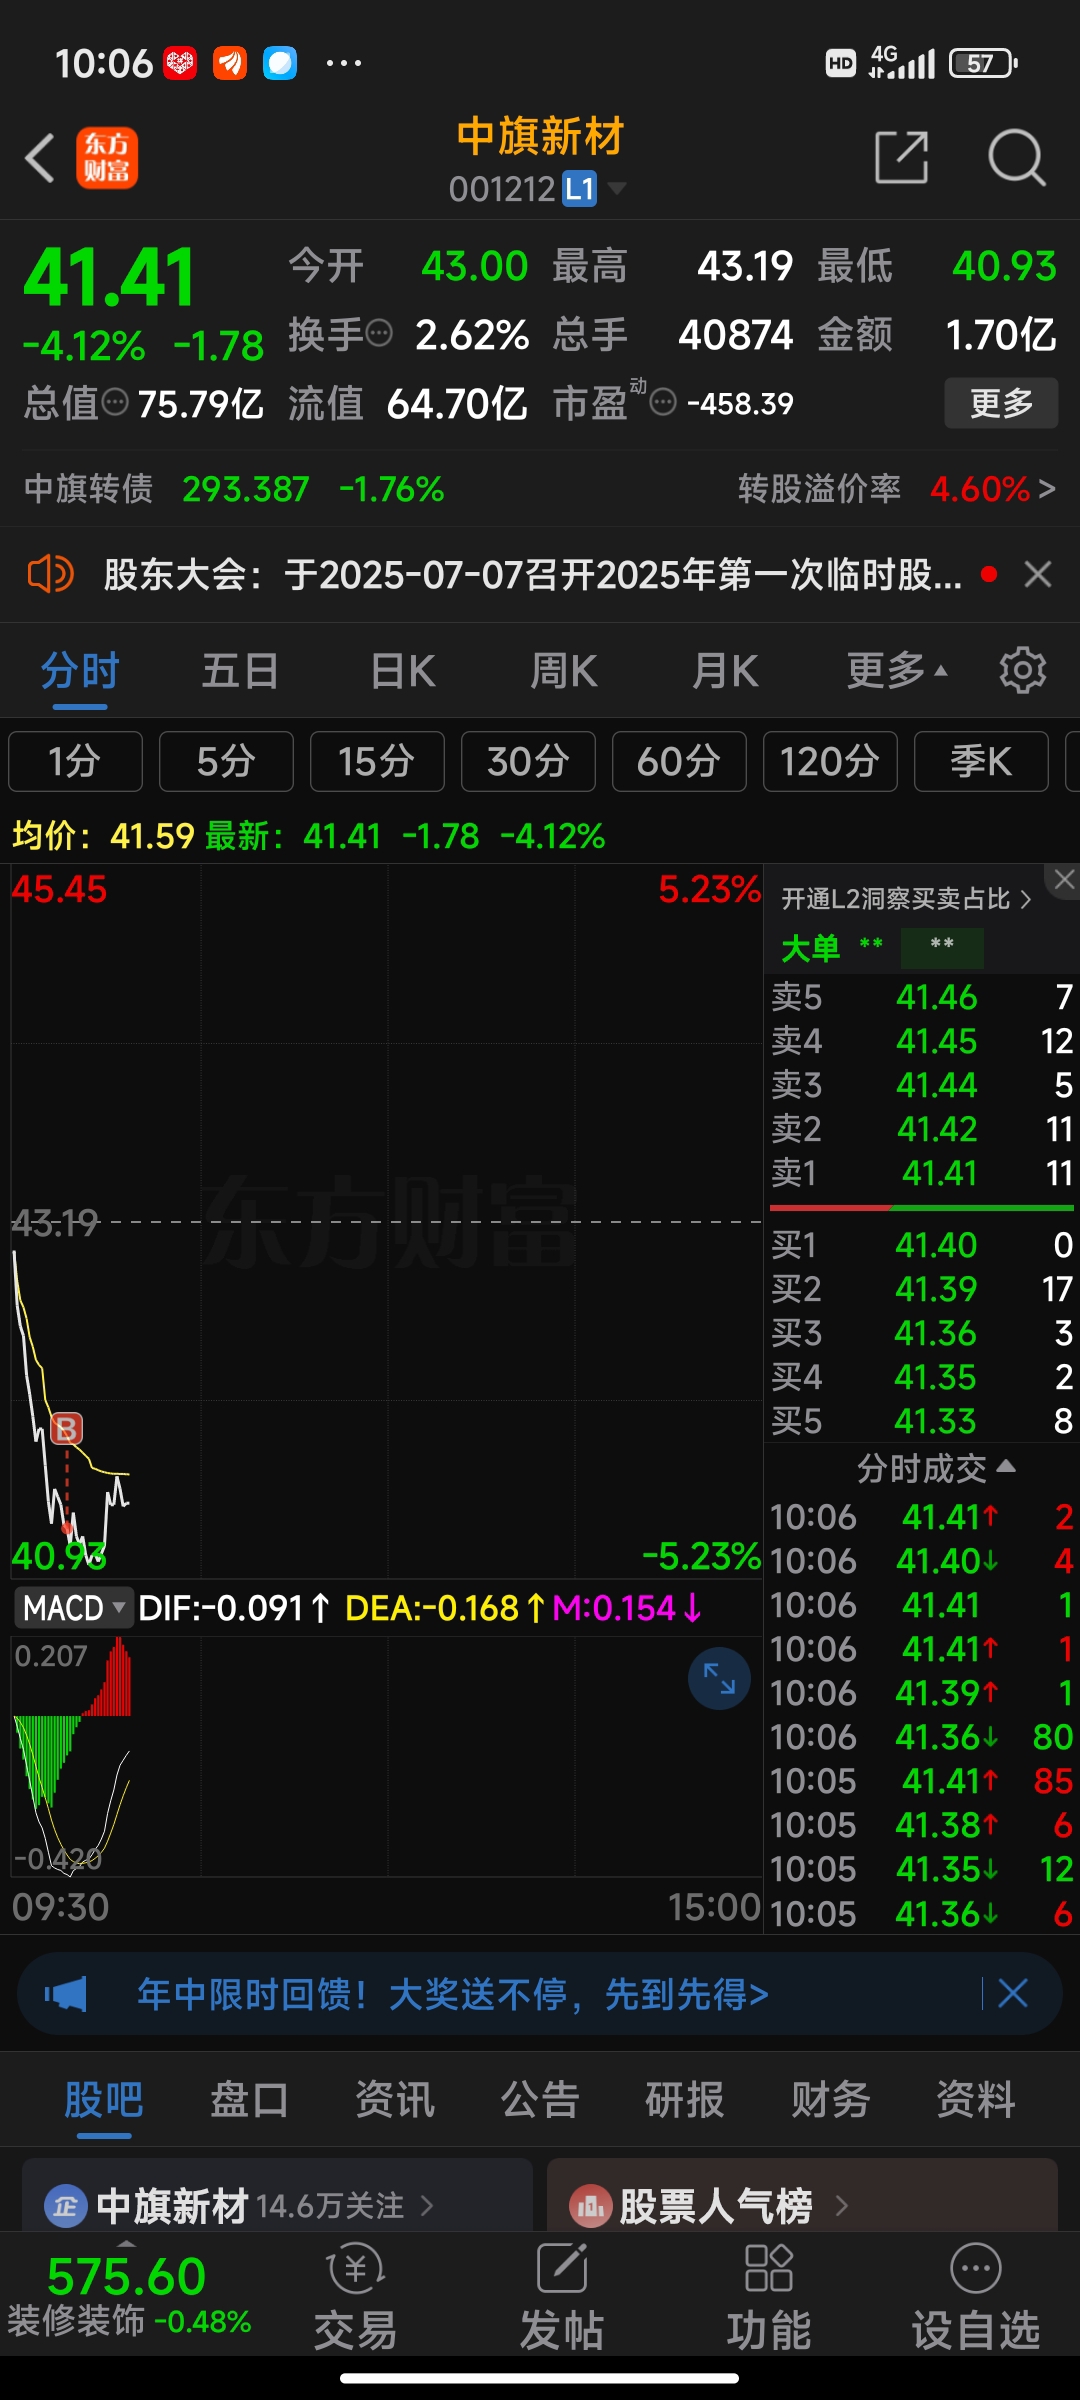Open the search magnifier icon

[1016, 157]
